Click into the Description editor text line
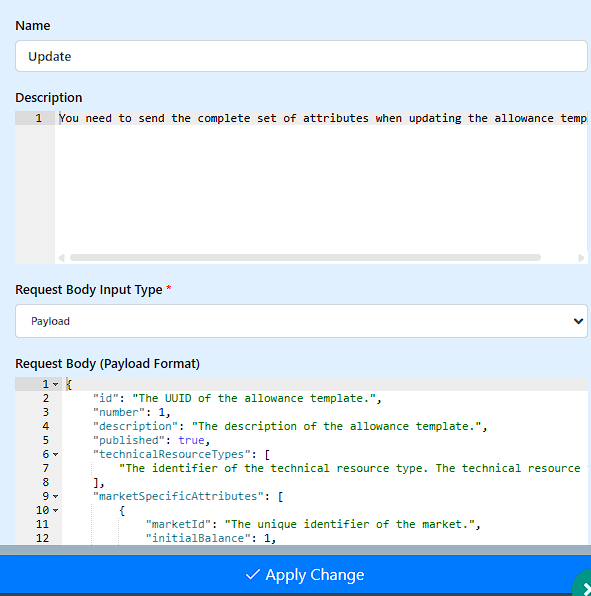This screenshot has width=591, height=596. pos(323,118)
